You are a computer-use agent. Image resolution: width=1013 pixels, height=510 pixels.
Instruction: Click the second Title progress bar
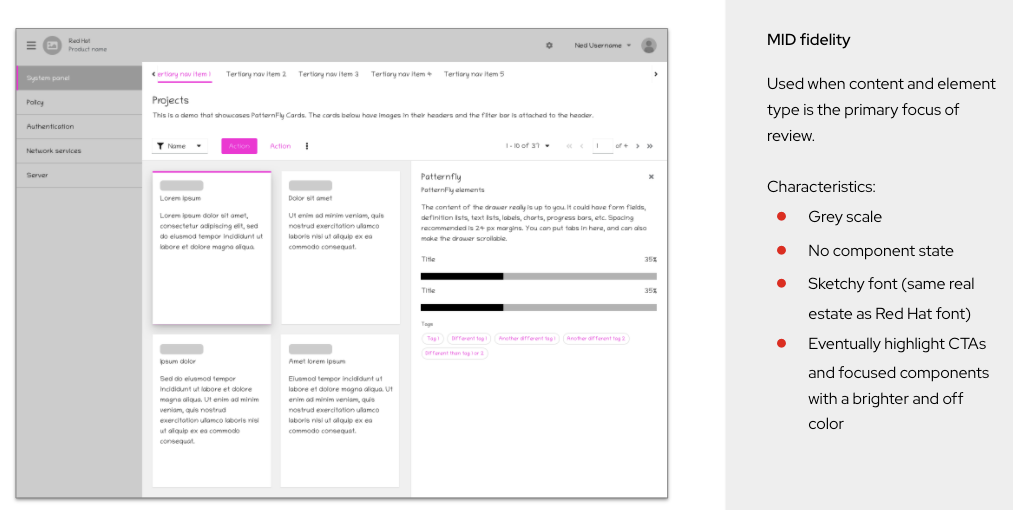pyautogui.click(x=539, y=308)
